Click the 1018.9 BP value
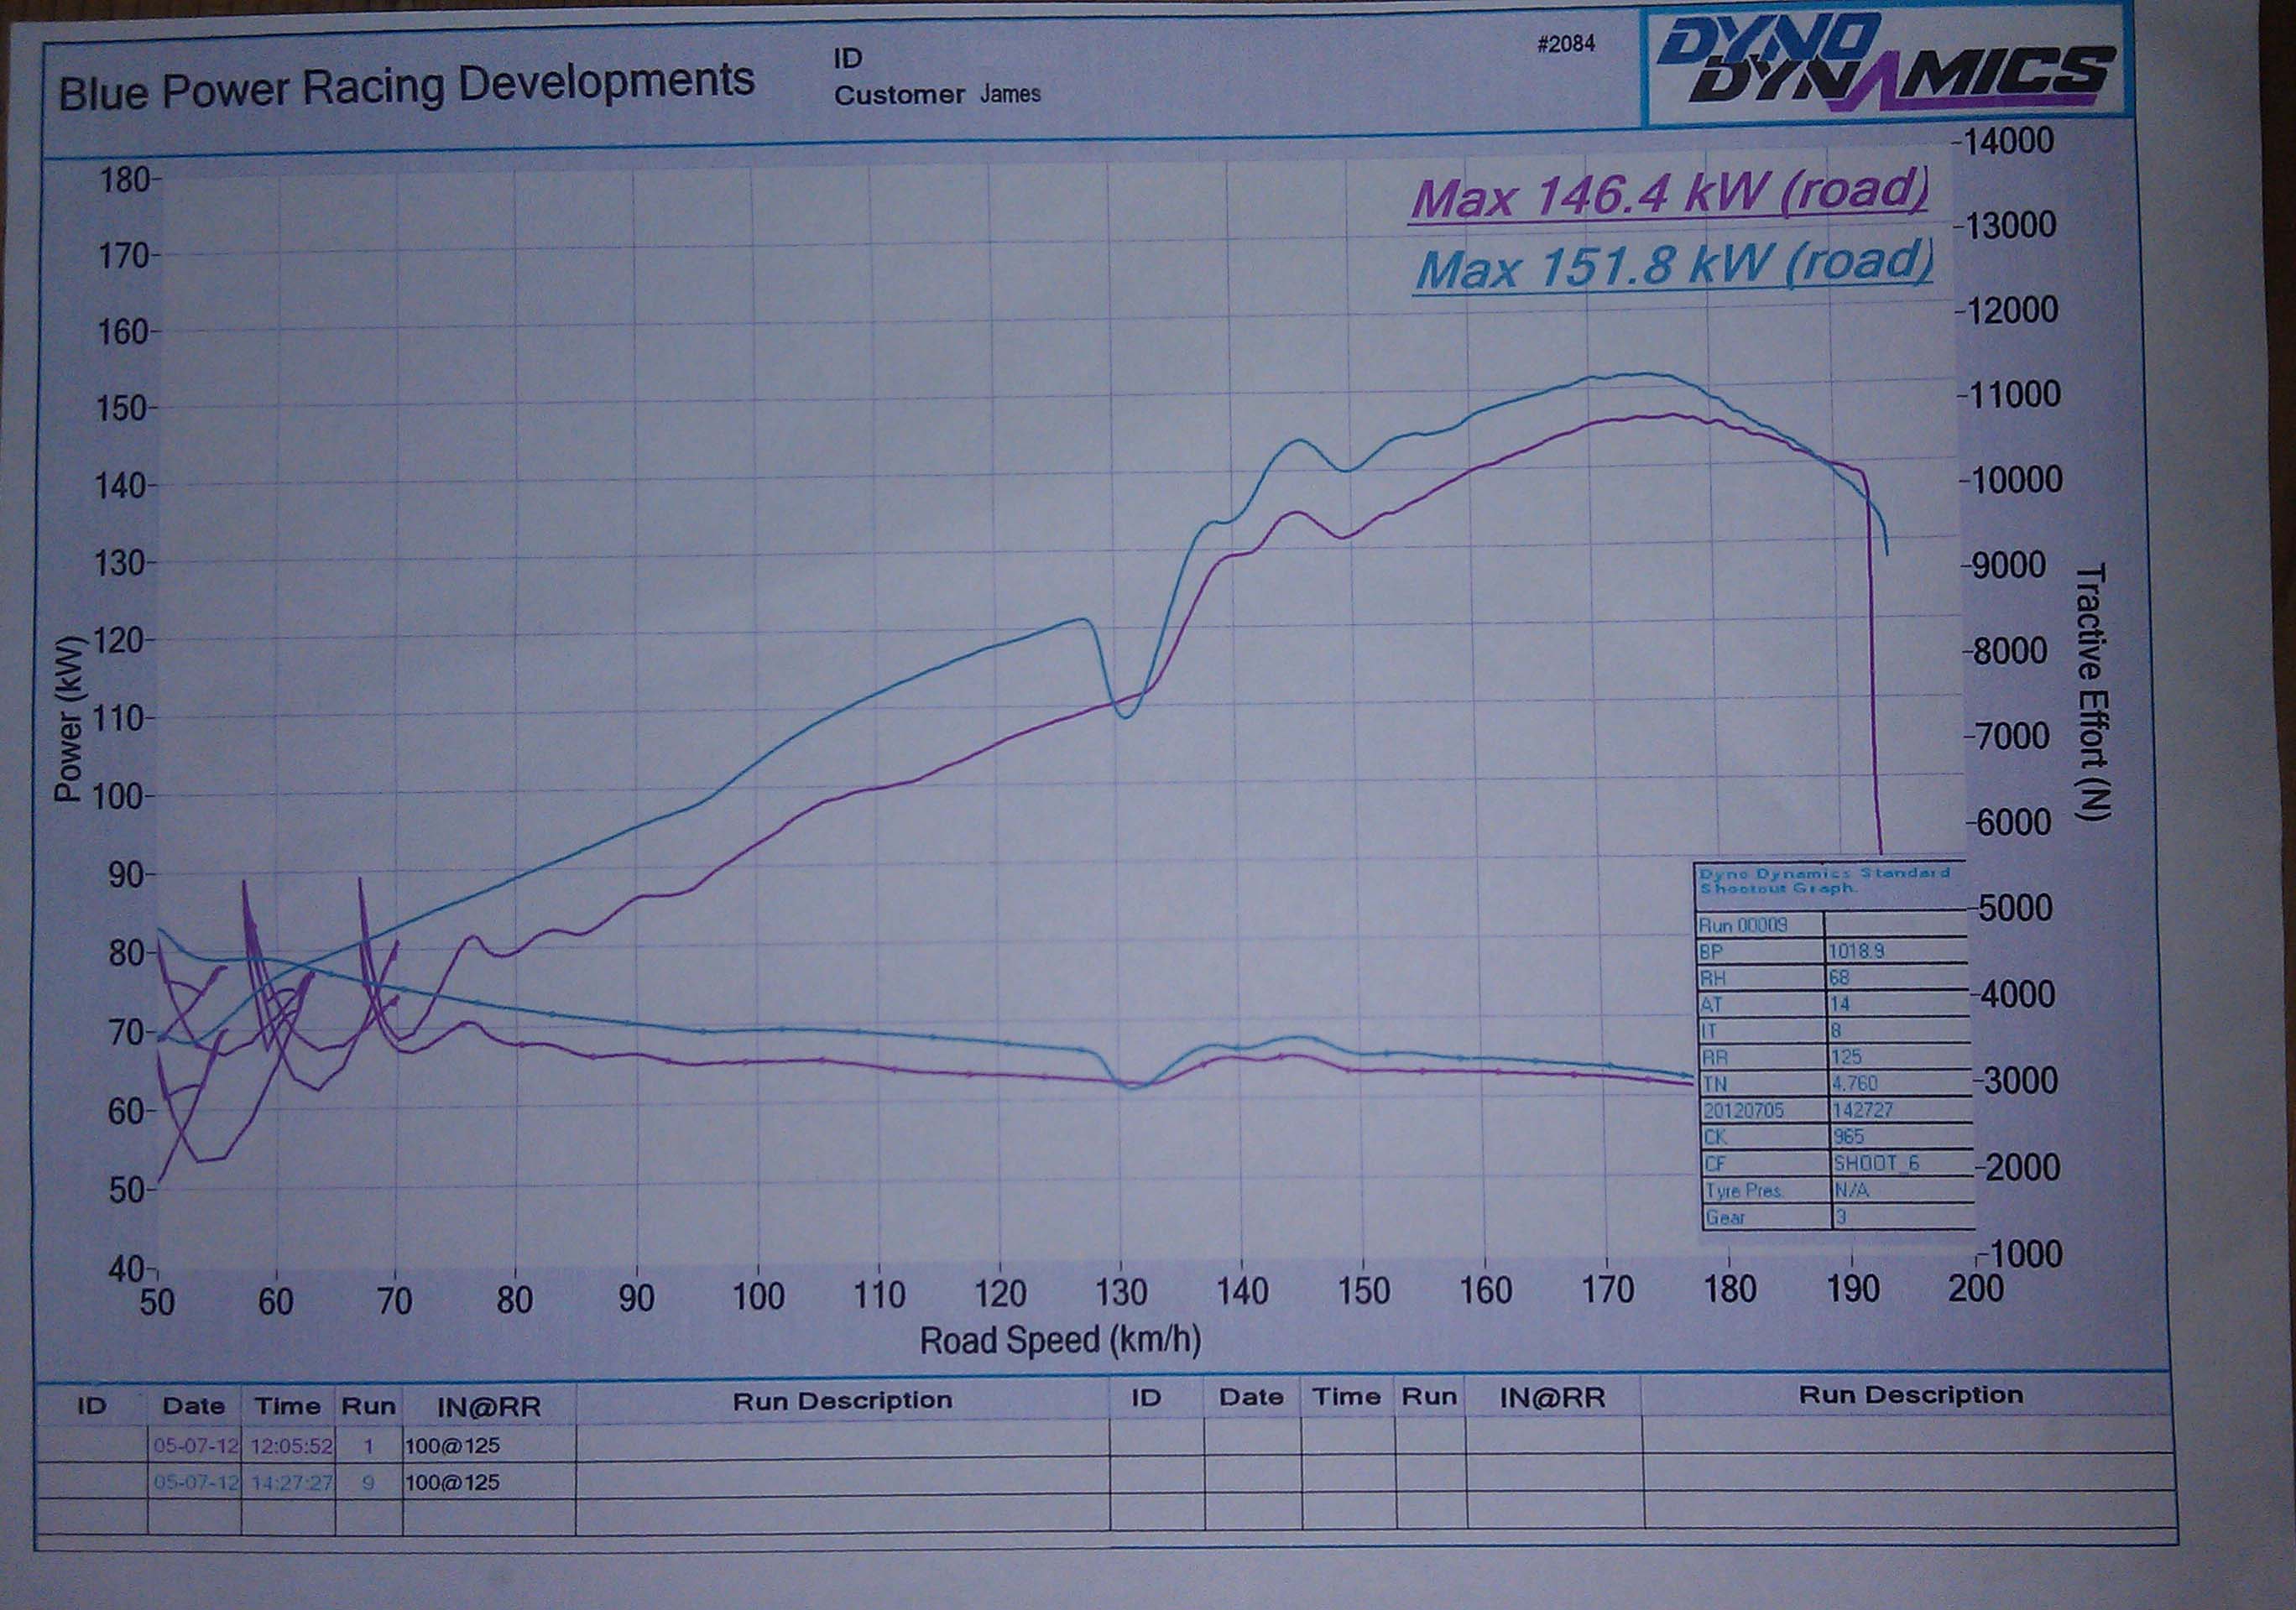The image size is (2296, 1610). tap(1856, 951)
